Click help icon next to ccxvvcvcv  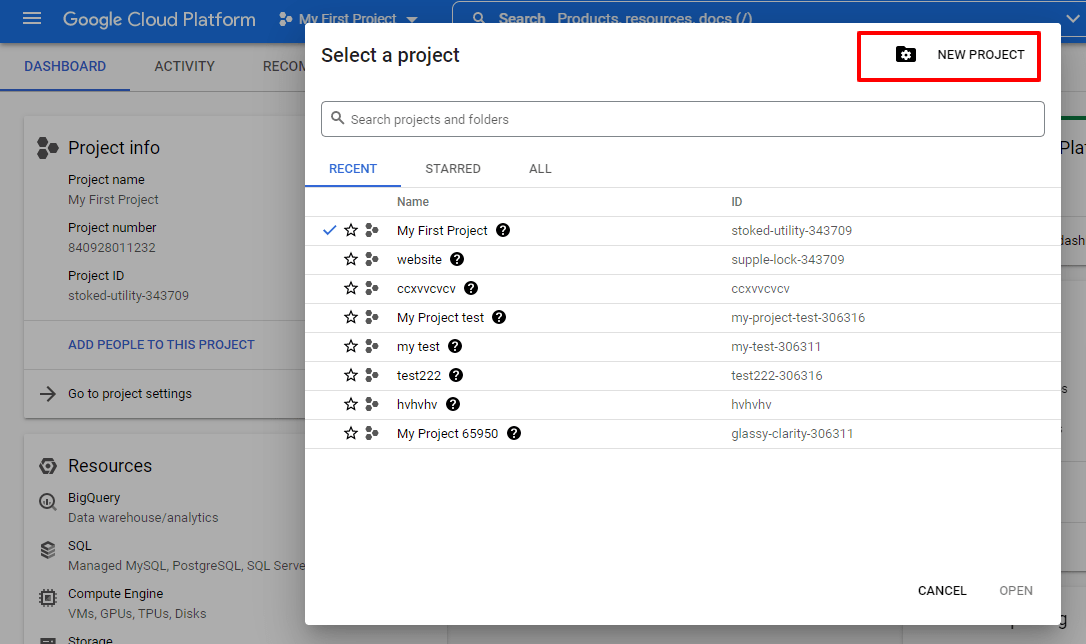point(471,289)
